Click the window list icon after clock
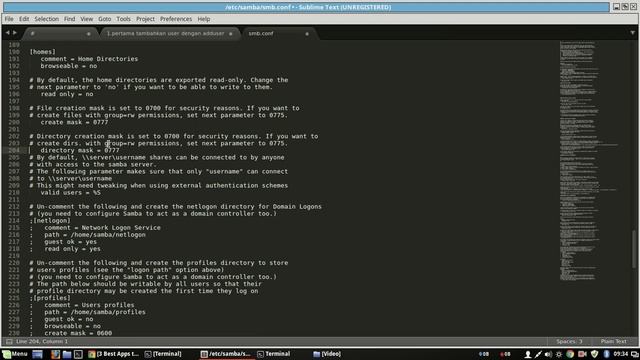This screenshot has width=640, height=360. click(634, 354)
